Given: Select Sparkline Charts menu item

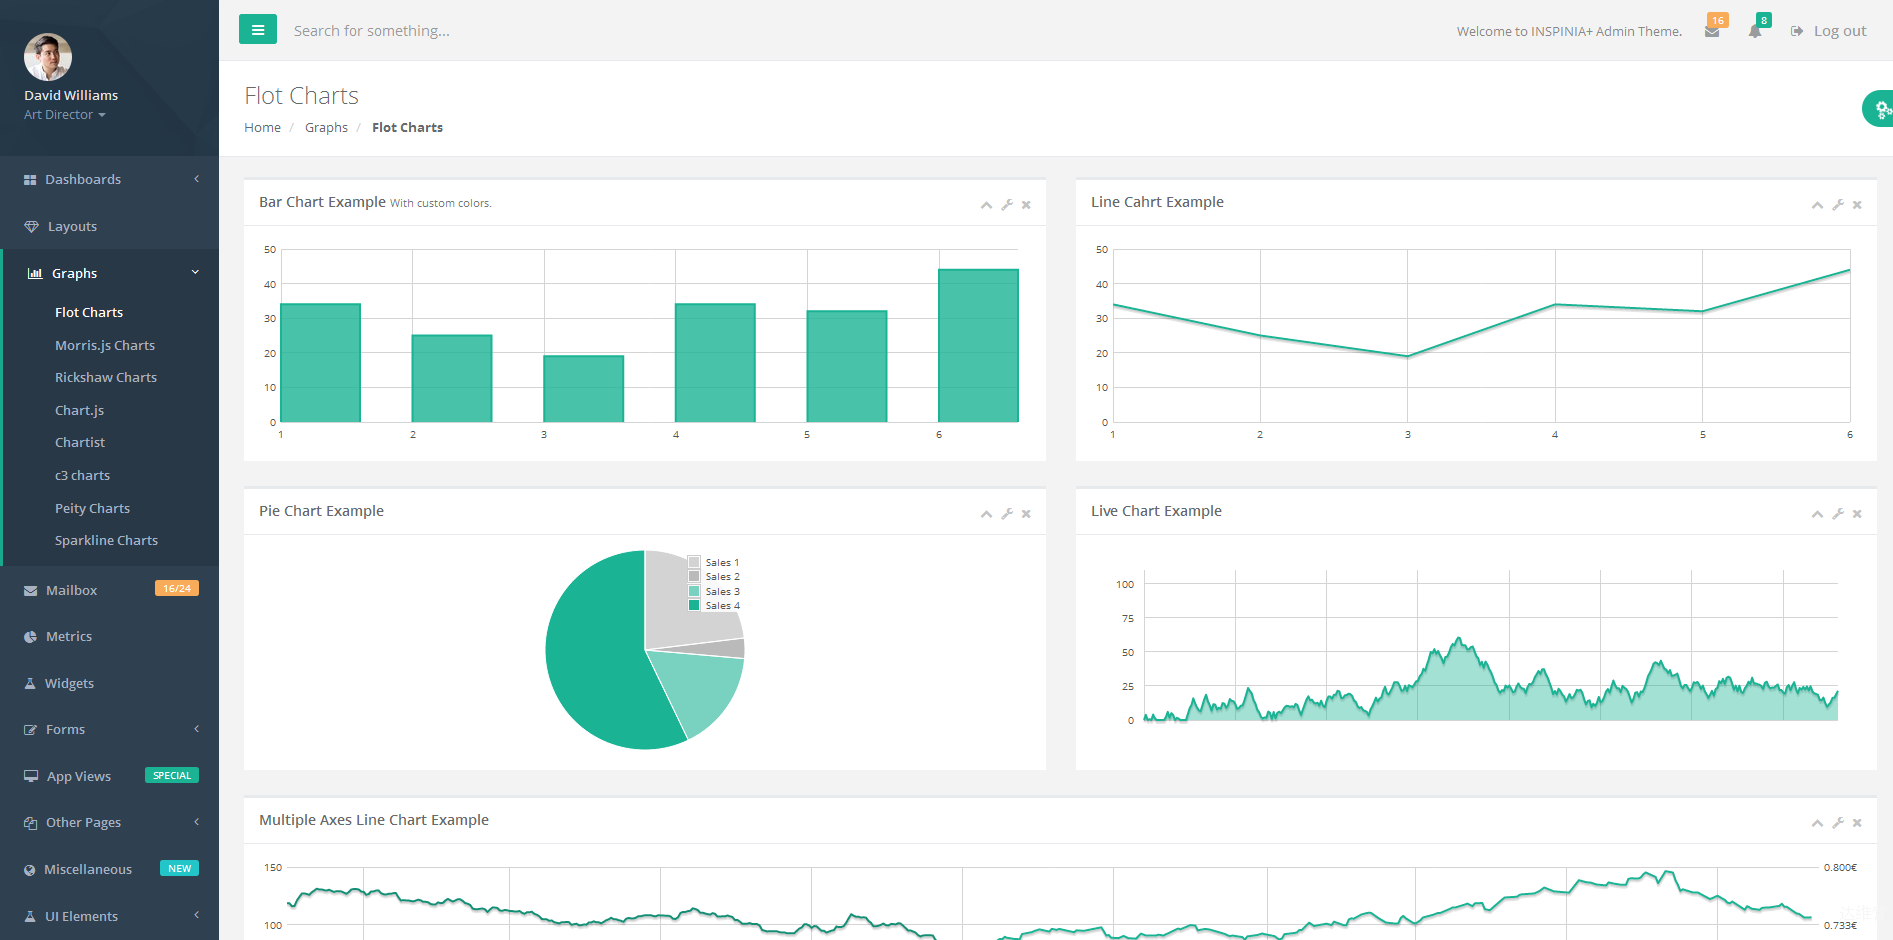Looking at the screenshot, I should click(x=106, y=540).
